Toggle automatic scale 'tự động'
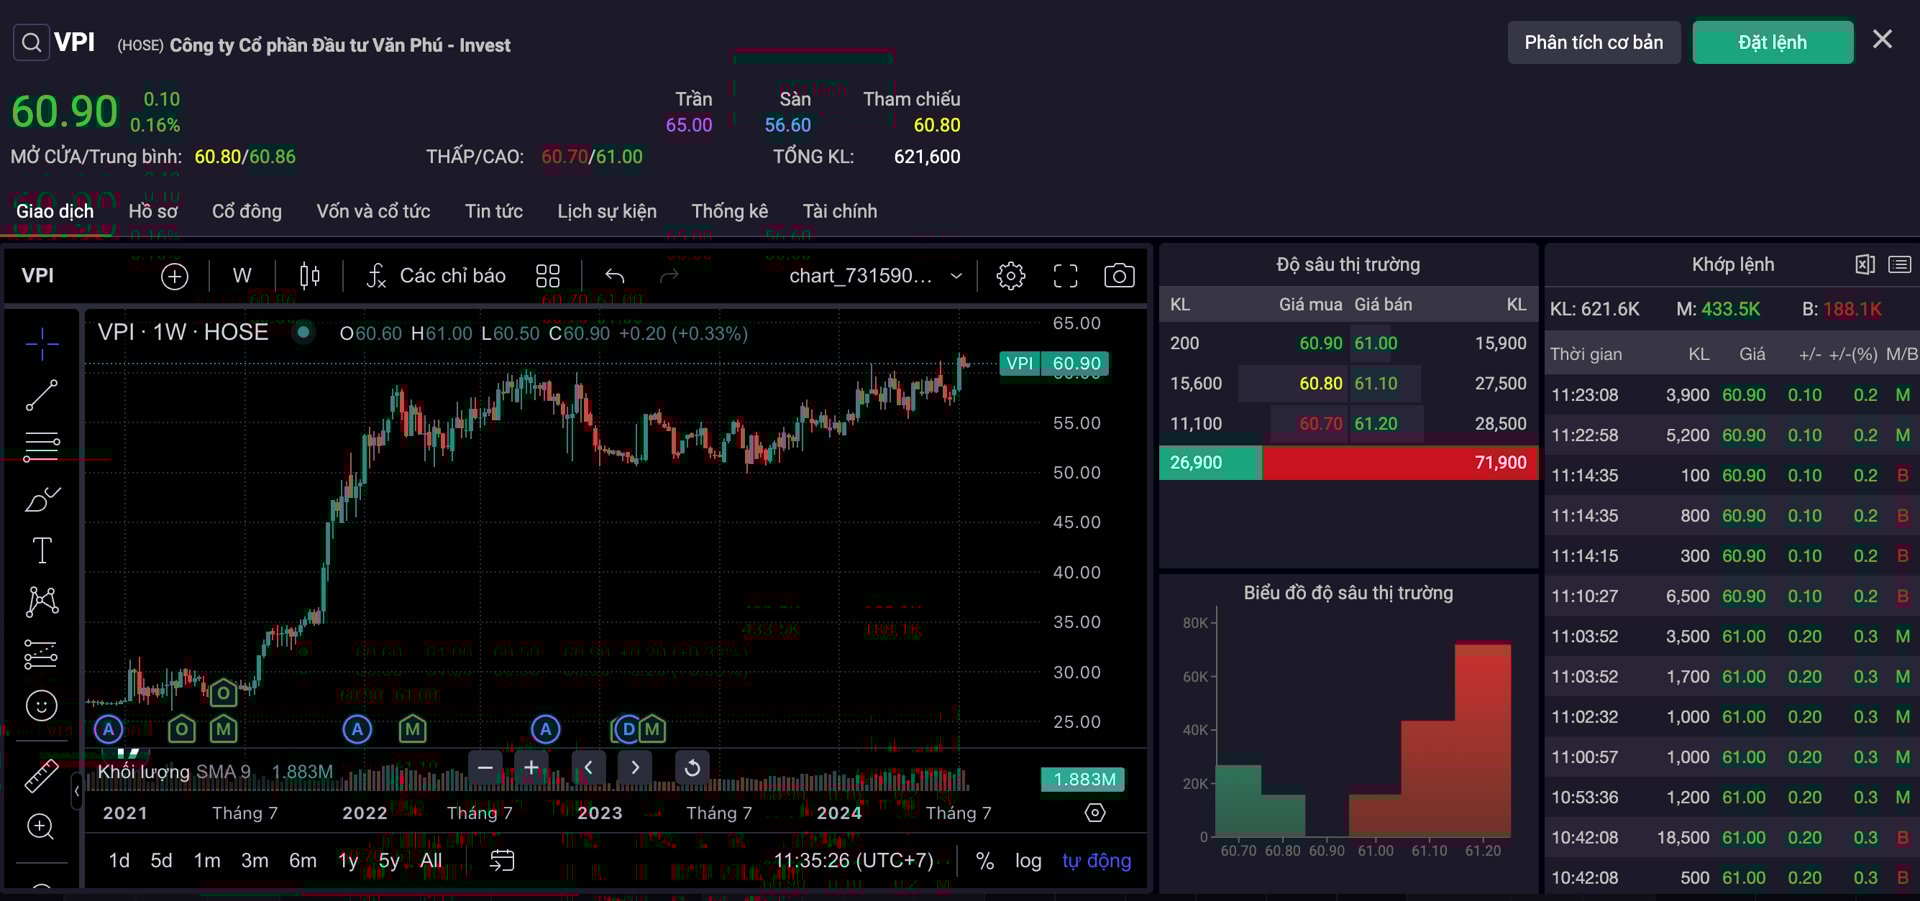 (x=1096, y=861)
